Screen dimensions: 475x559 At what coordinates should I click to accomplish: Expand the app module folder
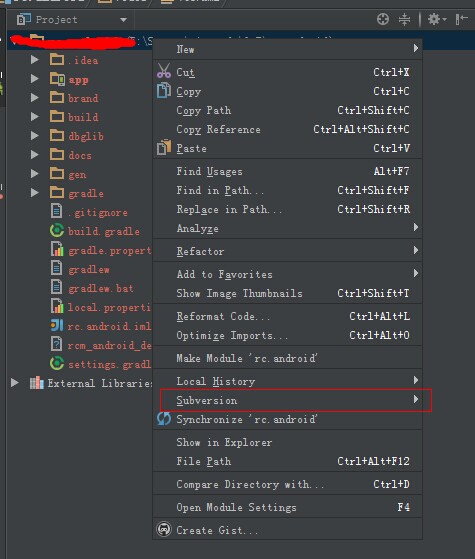point(35,78)
